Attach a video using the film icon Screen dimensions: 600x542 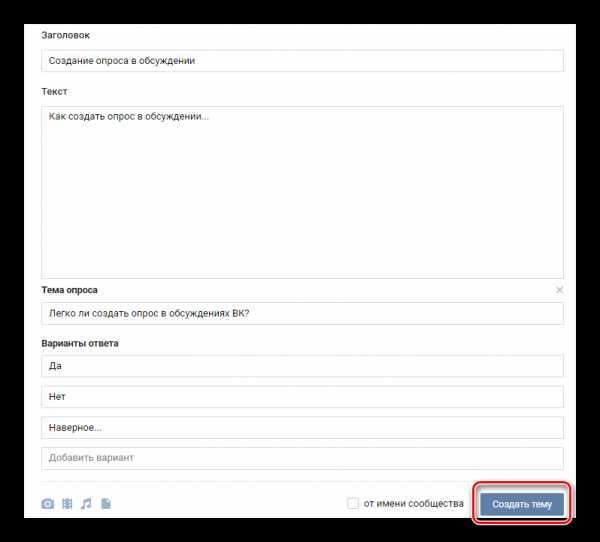click(67, 504)
